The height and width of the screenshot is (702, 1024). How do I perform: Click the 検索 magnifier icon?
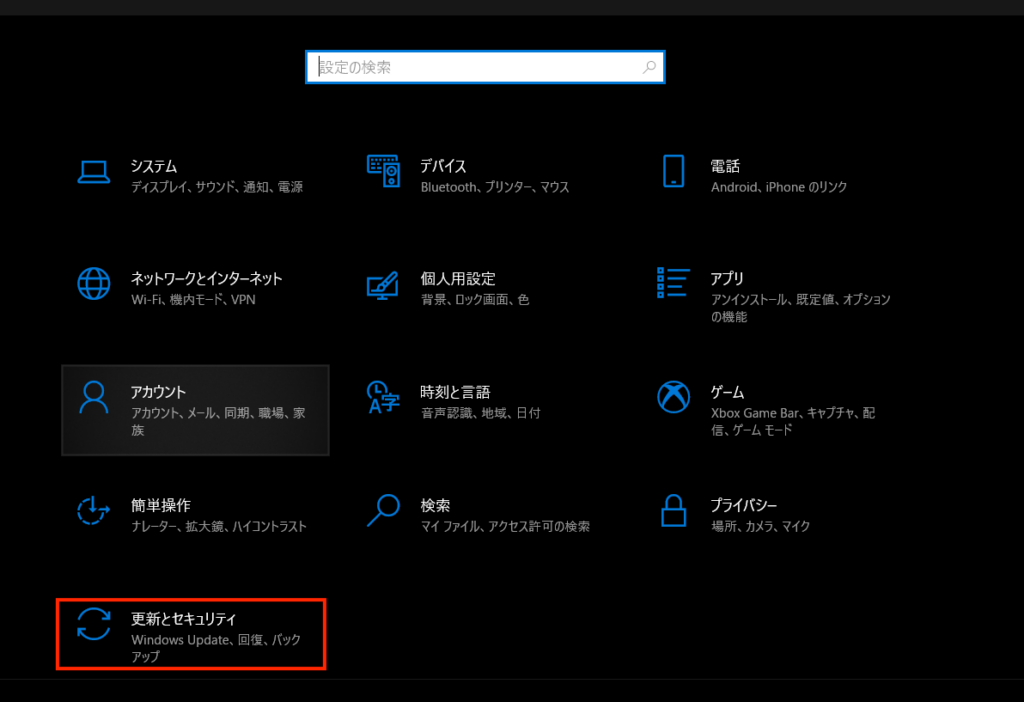pyautogui.click(x=383, y=511)
